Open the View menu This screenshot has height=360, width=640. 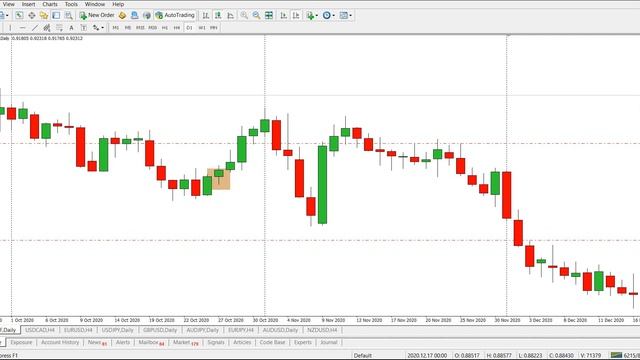point(9,4)
